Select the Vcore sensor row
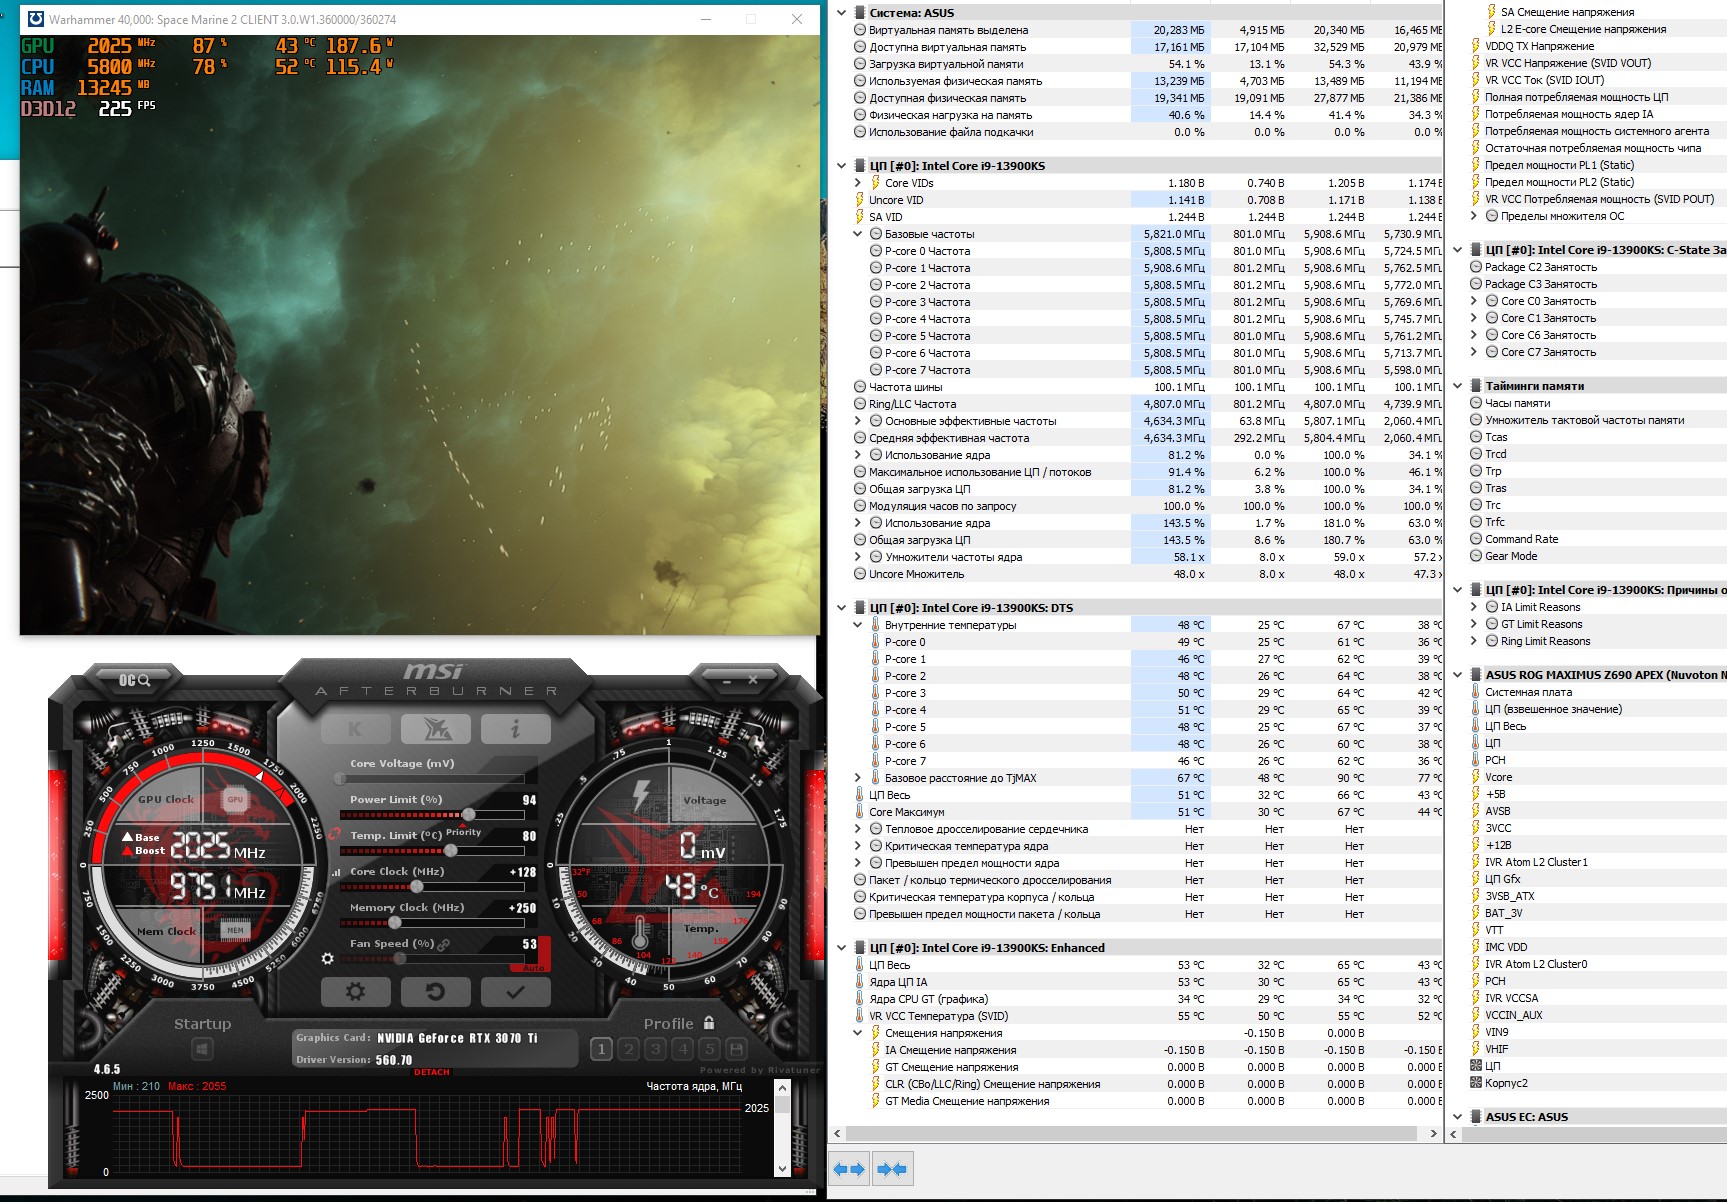The height and width of the screenshot is (1202, 1727). [x=1597, y=777]
